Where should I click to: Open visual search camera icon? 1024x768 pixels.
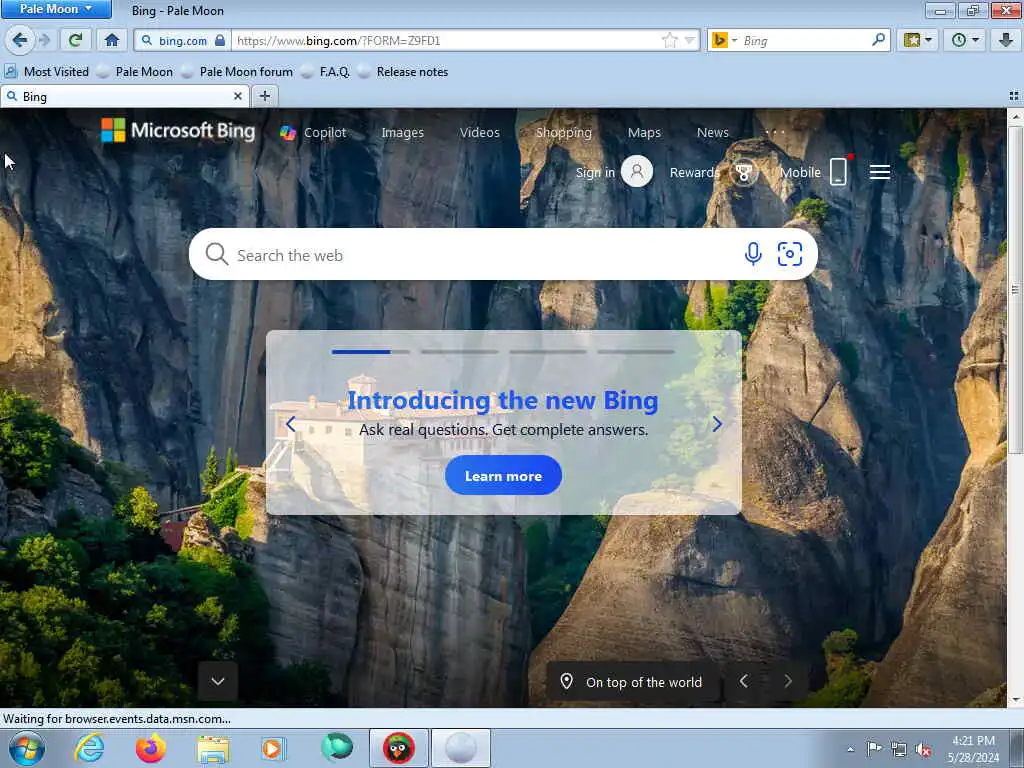click(x=790, y=254)
